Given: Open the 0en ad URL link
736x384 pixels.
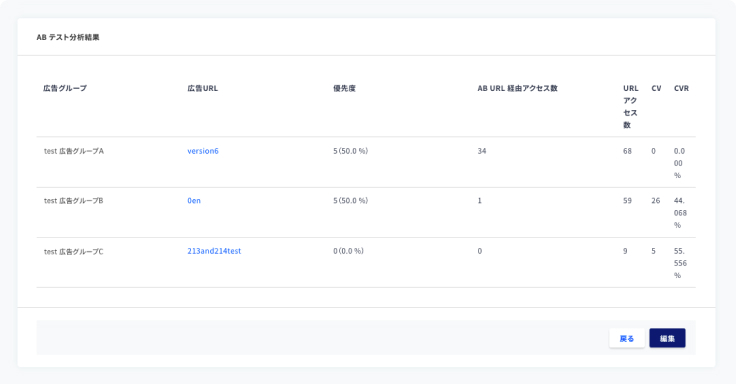Looking at the screenshot, I should pyautogui.click(x=194, y=201).
